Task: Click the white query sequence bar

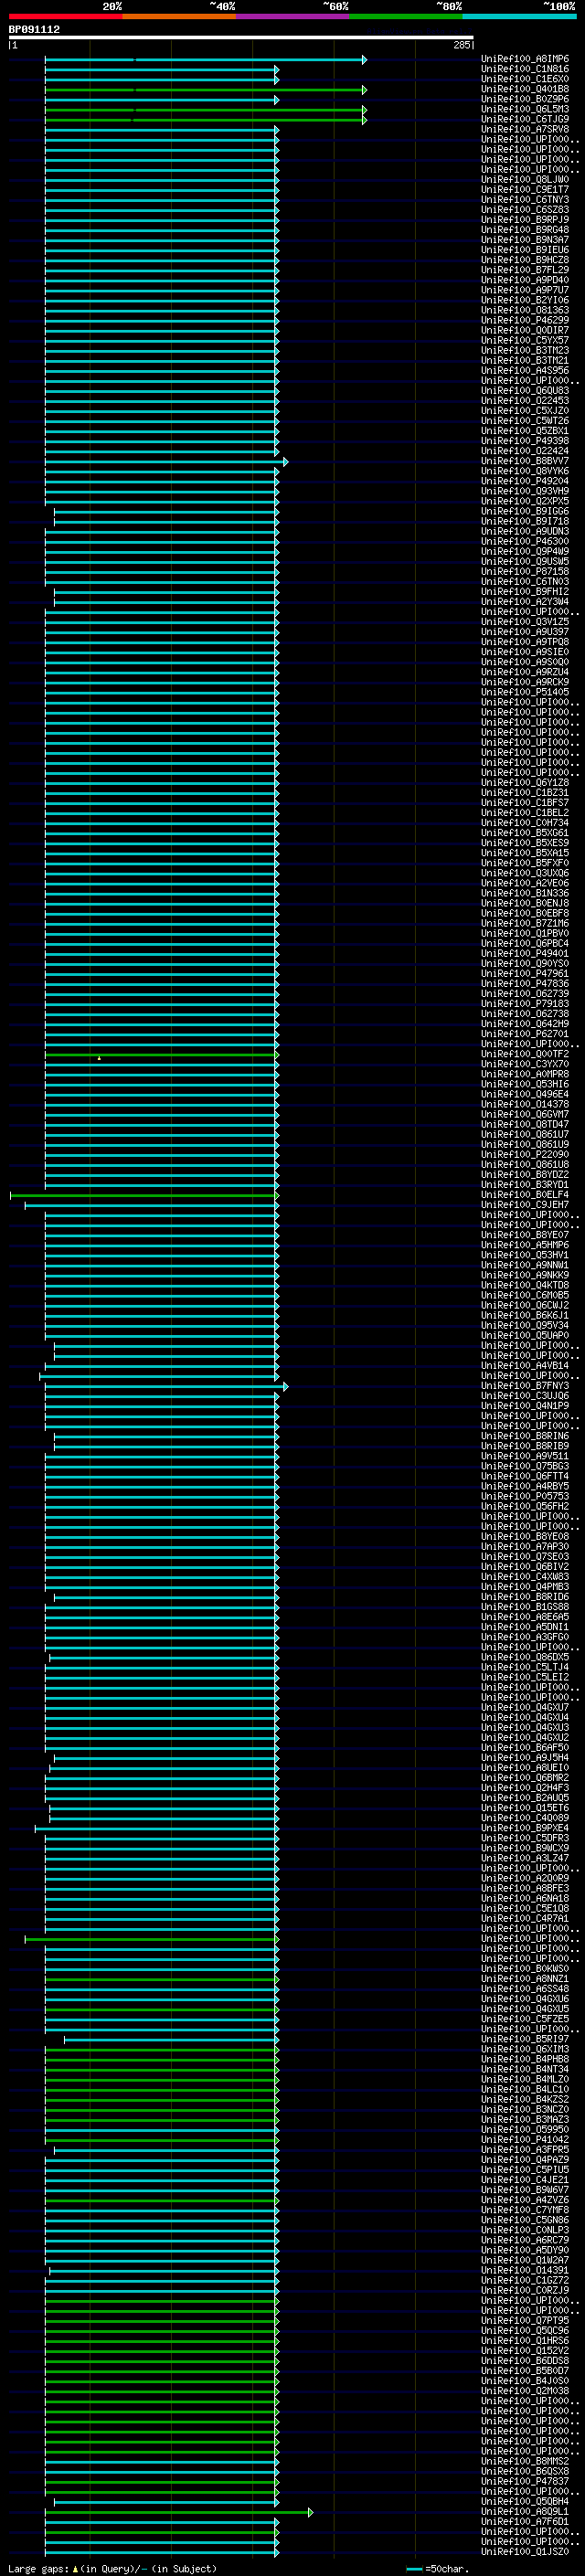Action: coord(241,38)
